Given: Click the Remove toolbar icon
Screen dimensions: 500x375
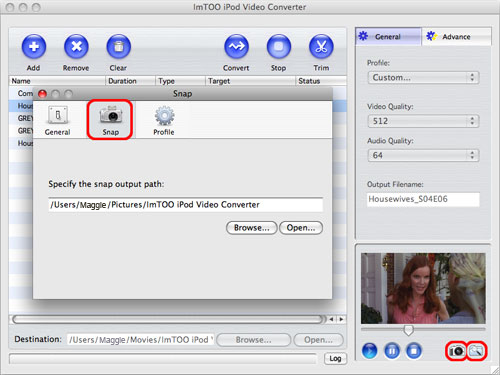Looking at the screenshot, I should (76, 47).
